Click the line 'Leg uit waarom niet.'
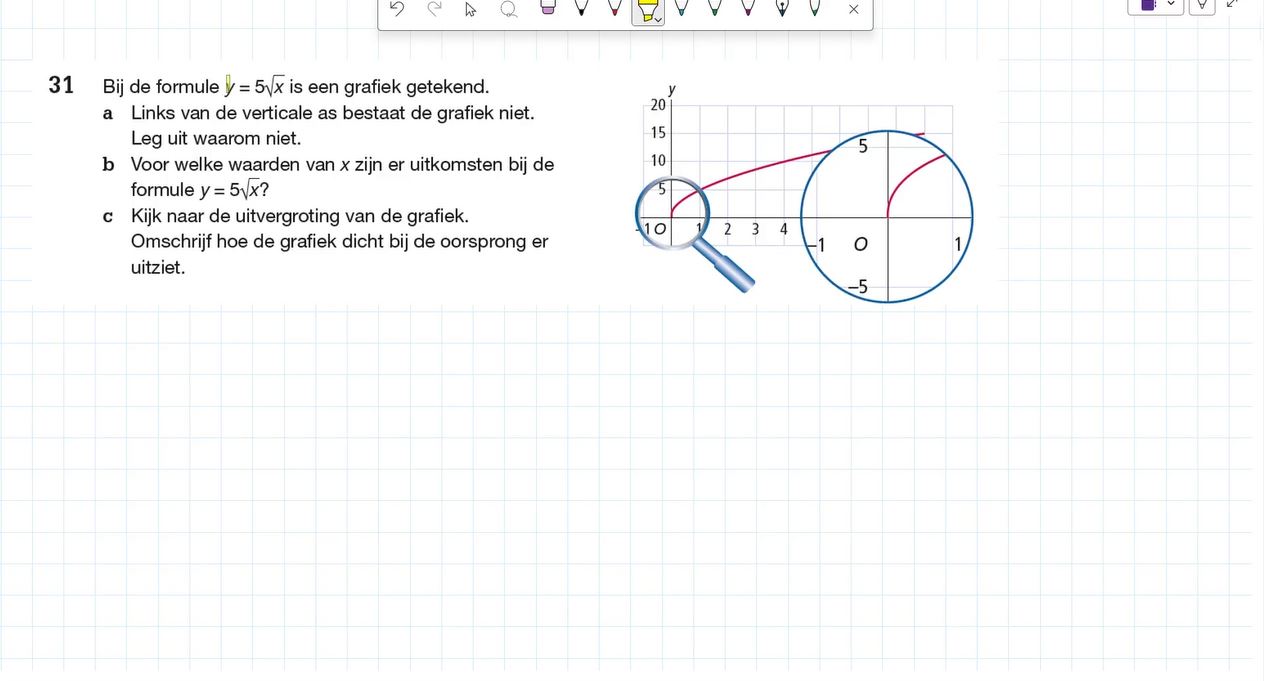Image resolution: width=1264 pixels, height=681 pixels. [x=216, y=139]
